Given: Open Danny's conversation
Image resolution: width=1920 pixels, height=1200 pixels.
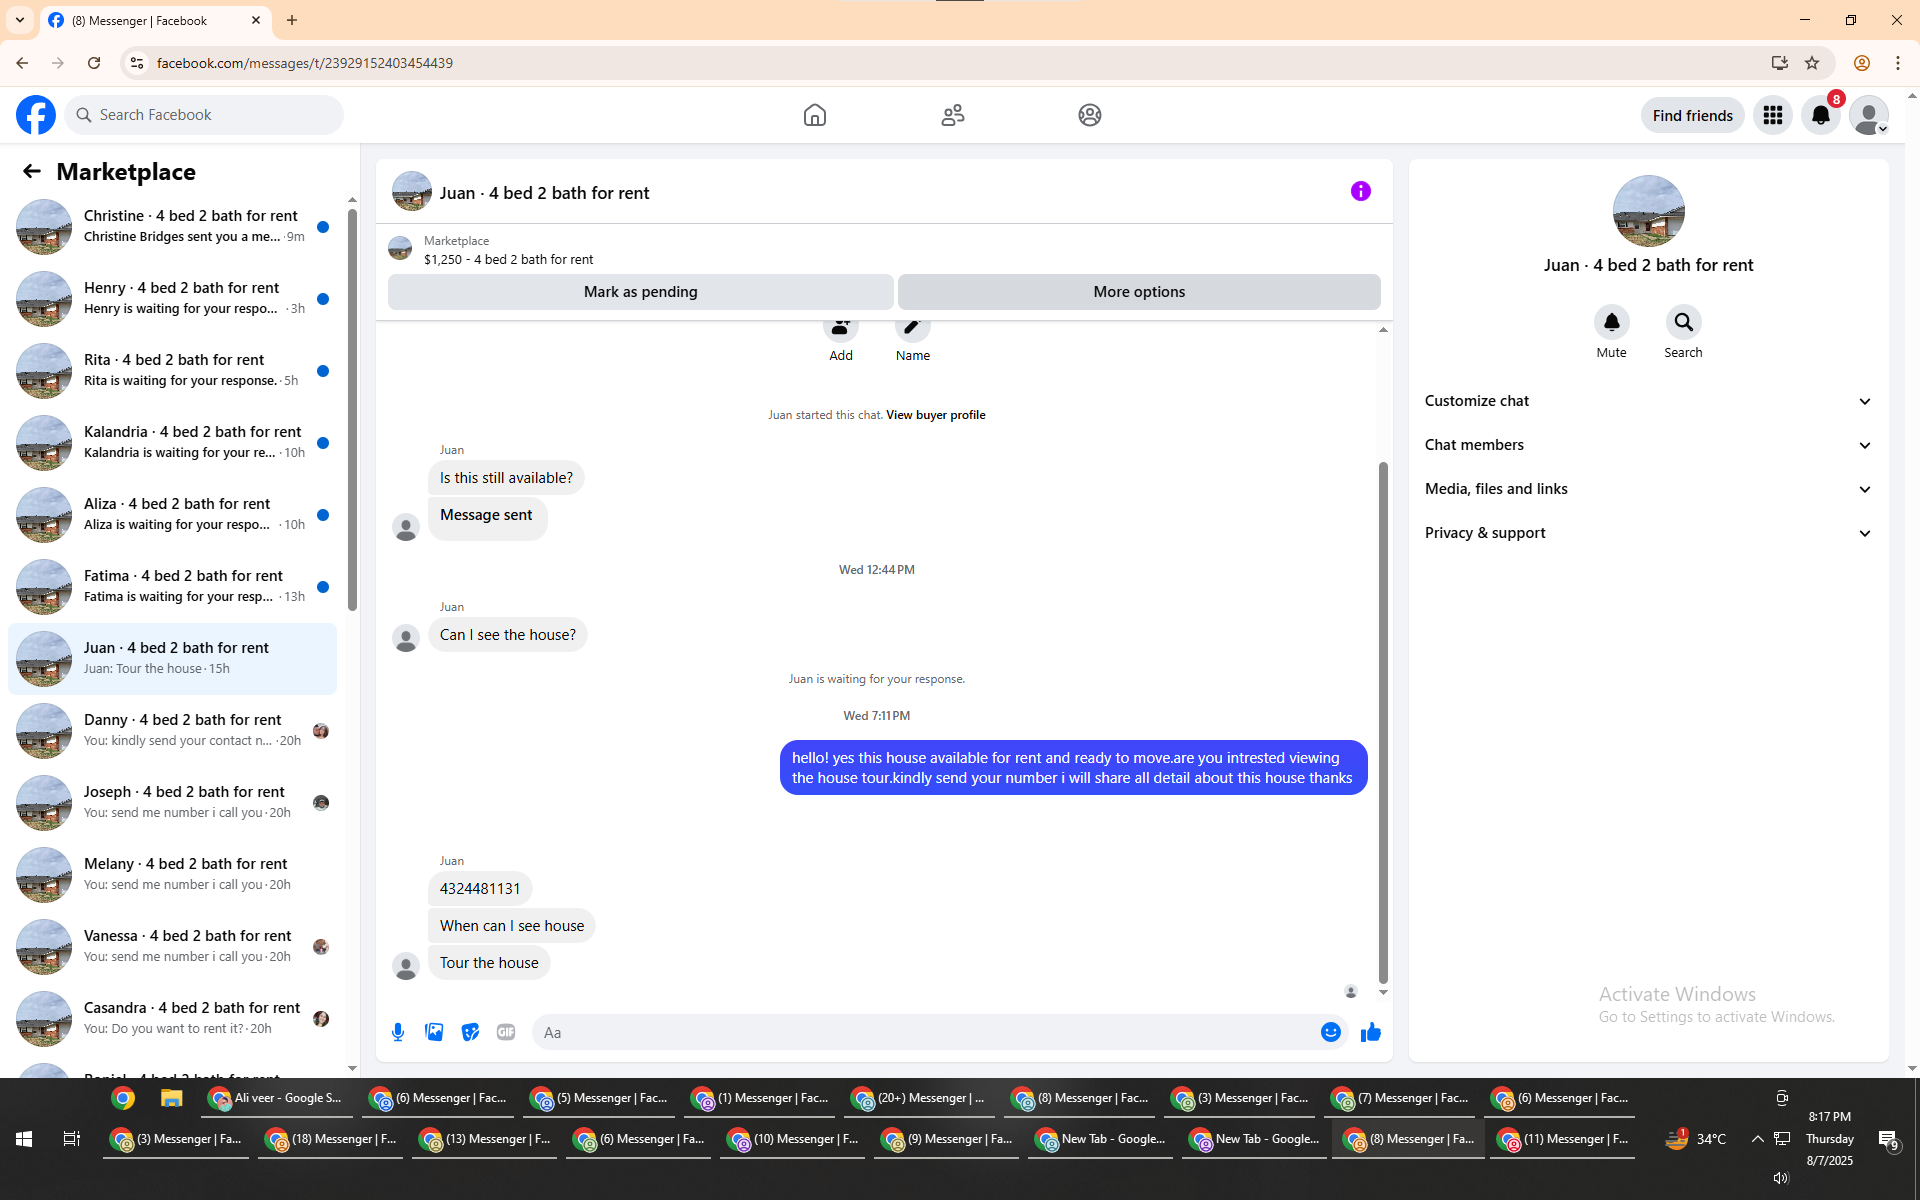Looking at the screenshot, I should coord(172,731).
